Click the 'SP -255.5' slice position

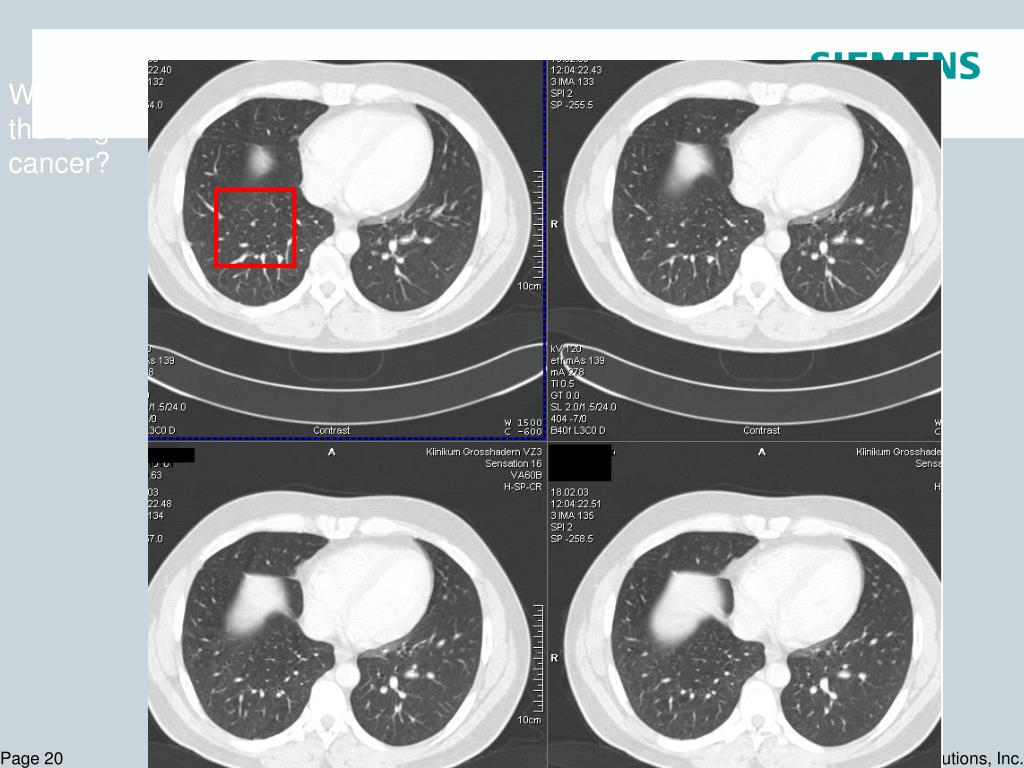coord(571,105)
